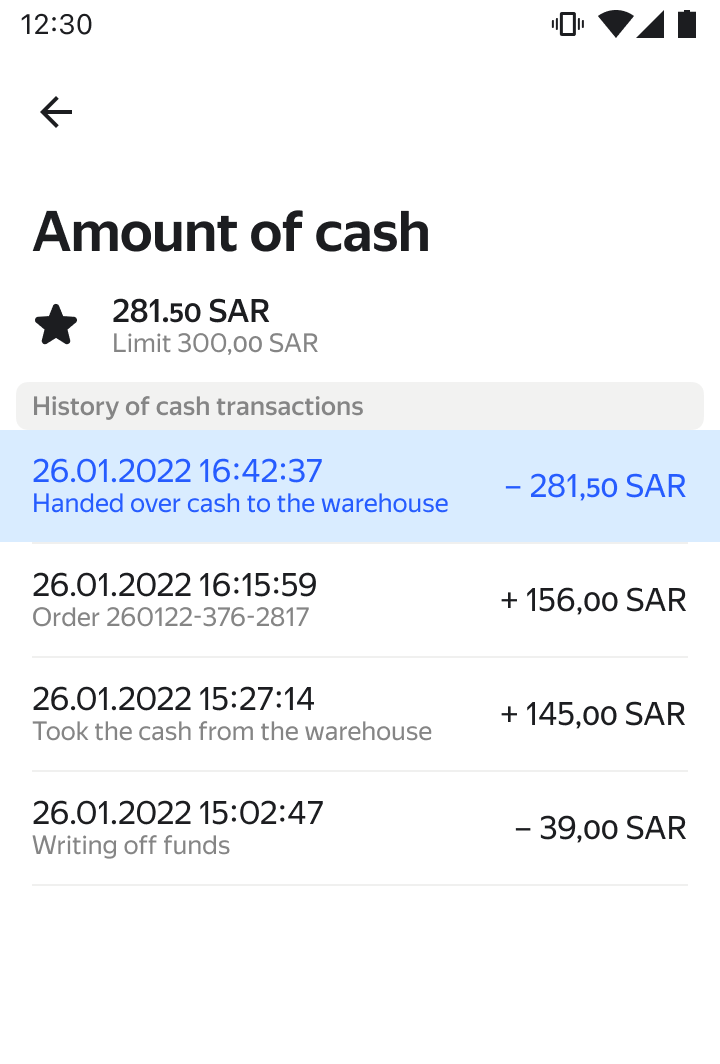Tap the cellular signal status icon

(651, 24)
